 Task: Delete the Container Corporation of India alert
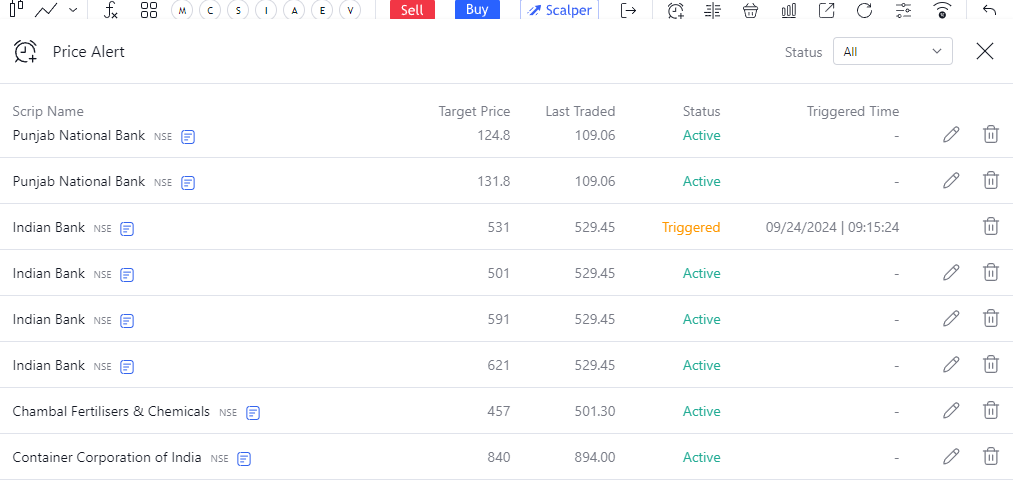(990, 457)
